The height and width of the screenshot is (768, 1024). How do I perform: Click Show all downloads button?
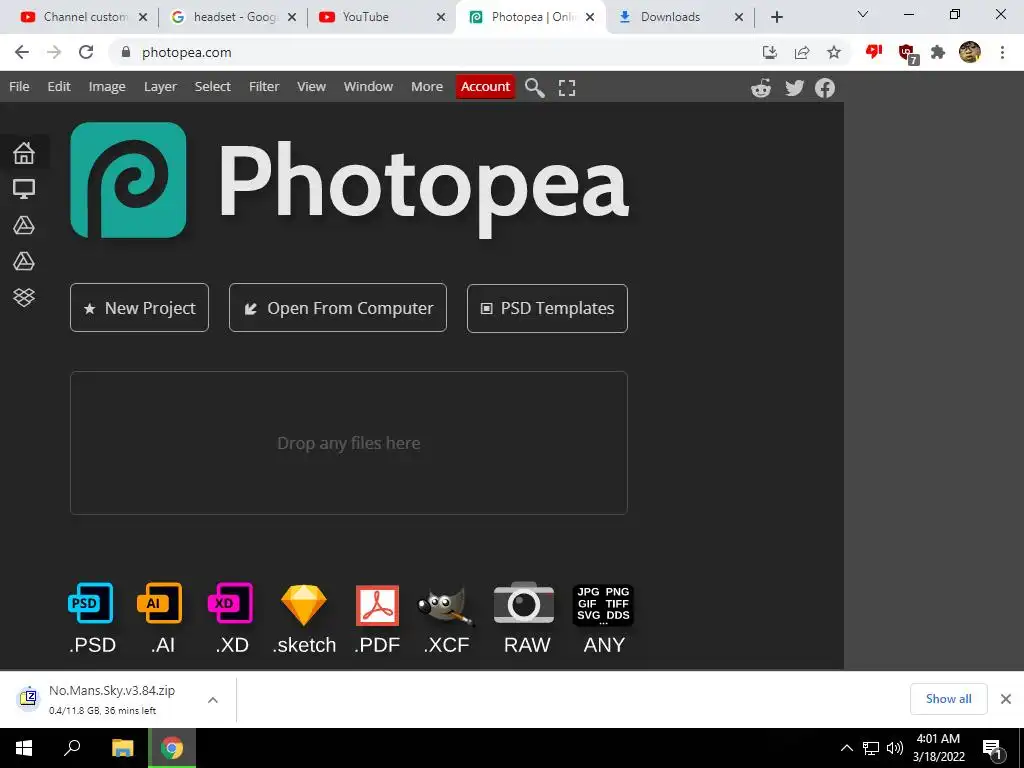[948, 699]
